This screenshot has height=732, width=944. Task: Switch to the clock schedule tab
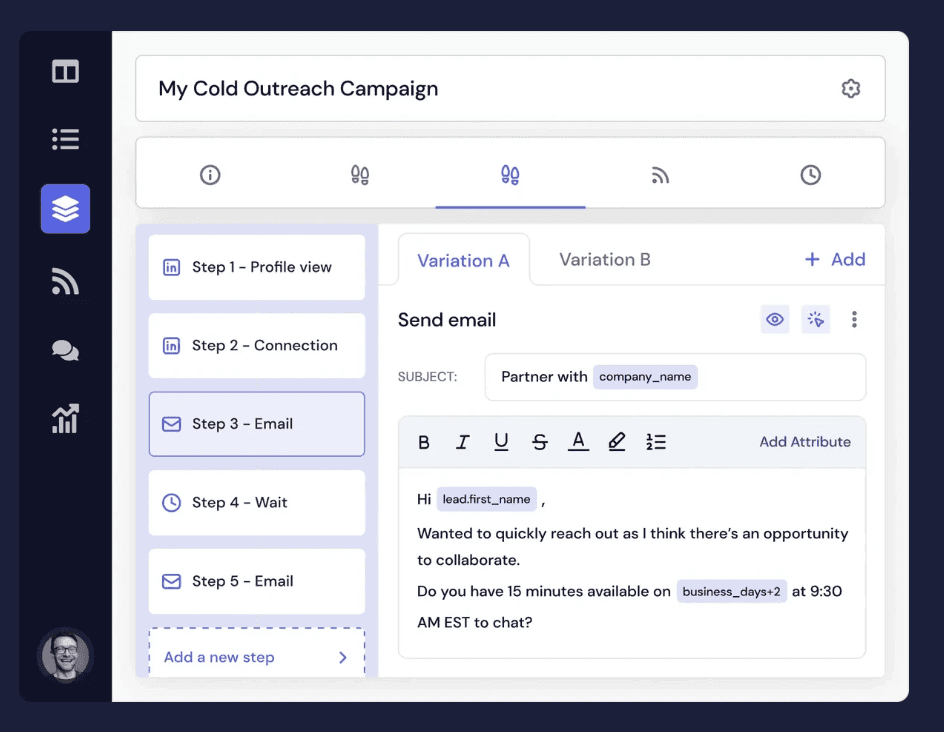coord(810,175)
